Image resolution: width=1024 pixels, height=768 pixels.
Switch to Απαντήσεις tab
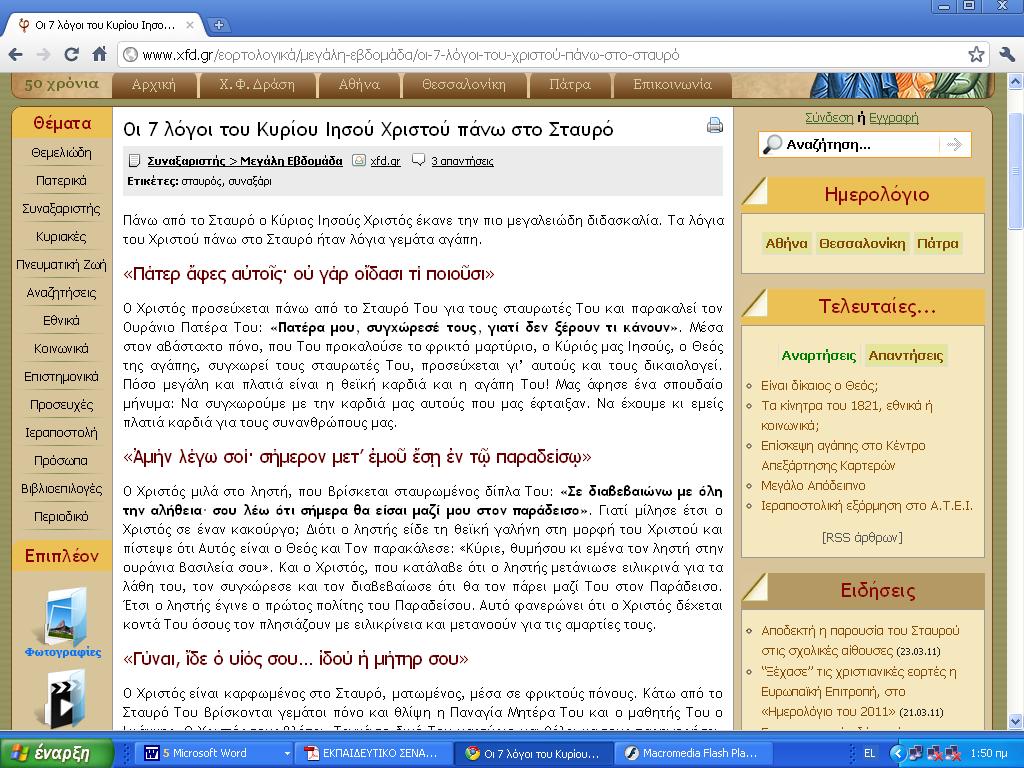(x=905, y=355)
